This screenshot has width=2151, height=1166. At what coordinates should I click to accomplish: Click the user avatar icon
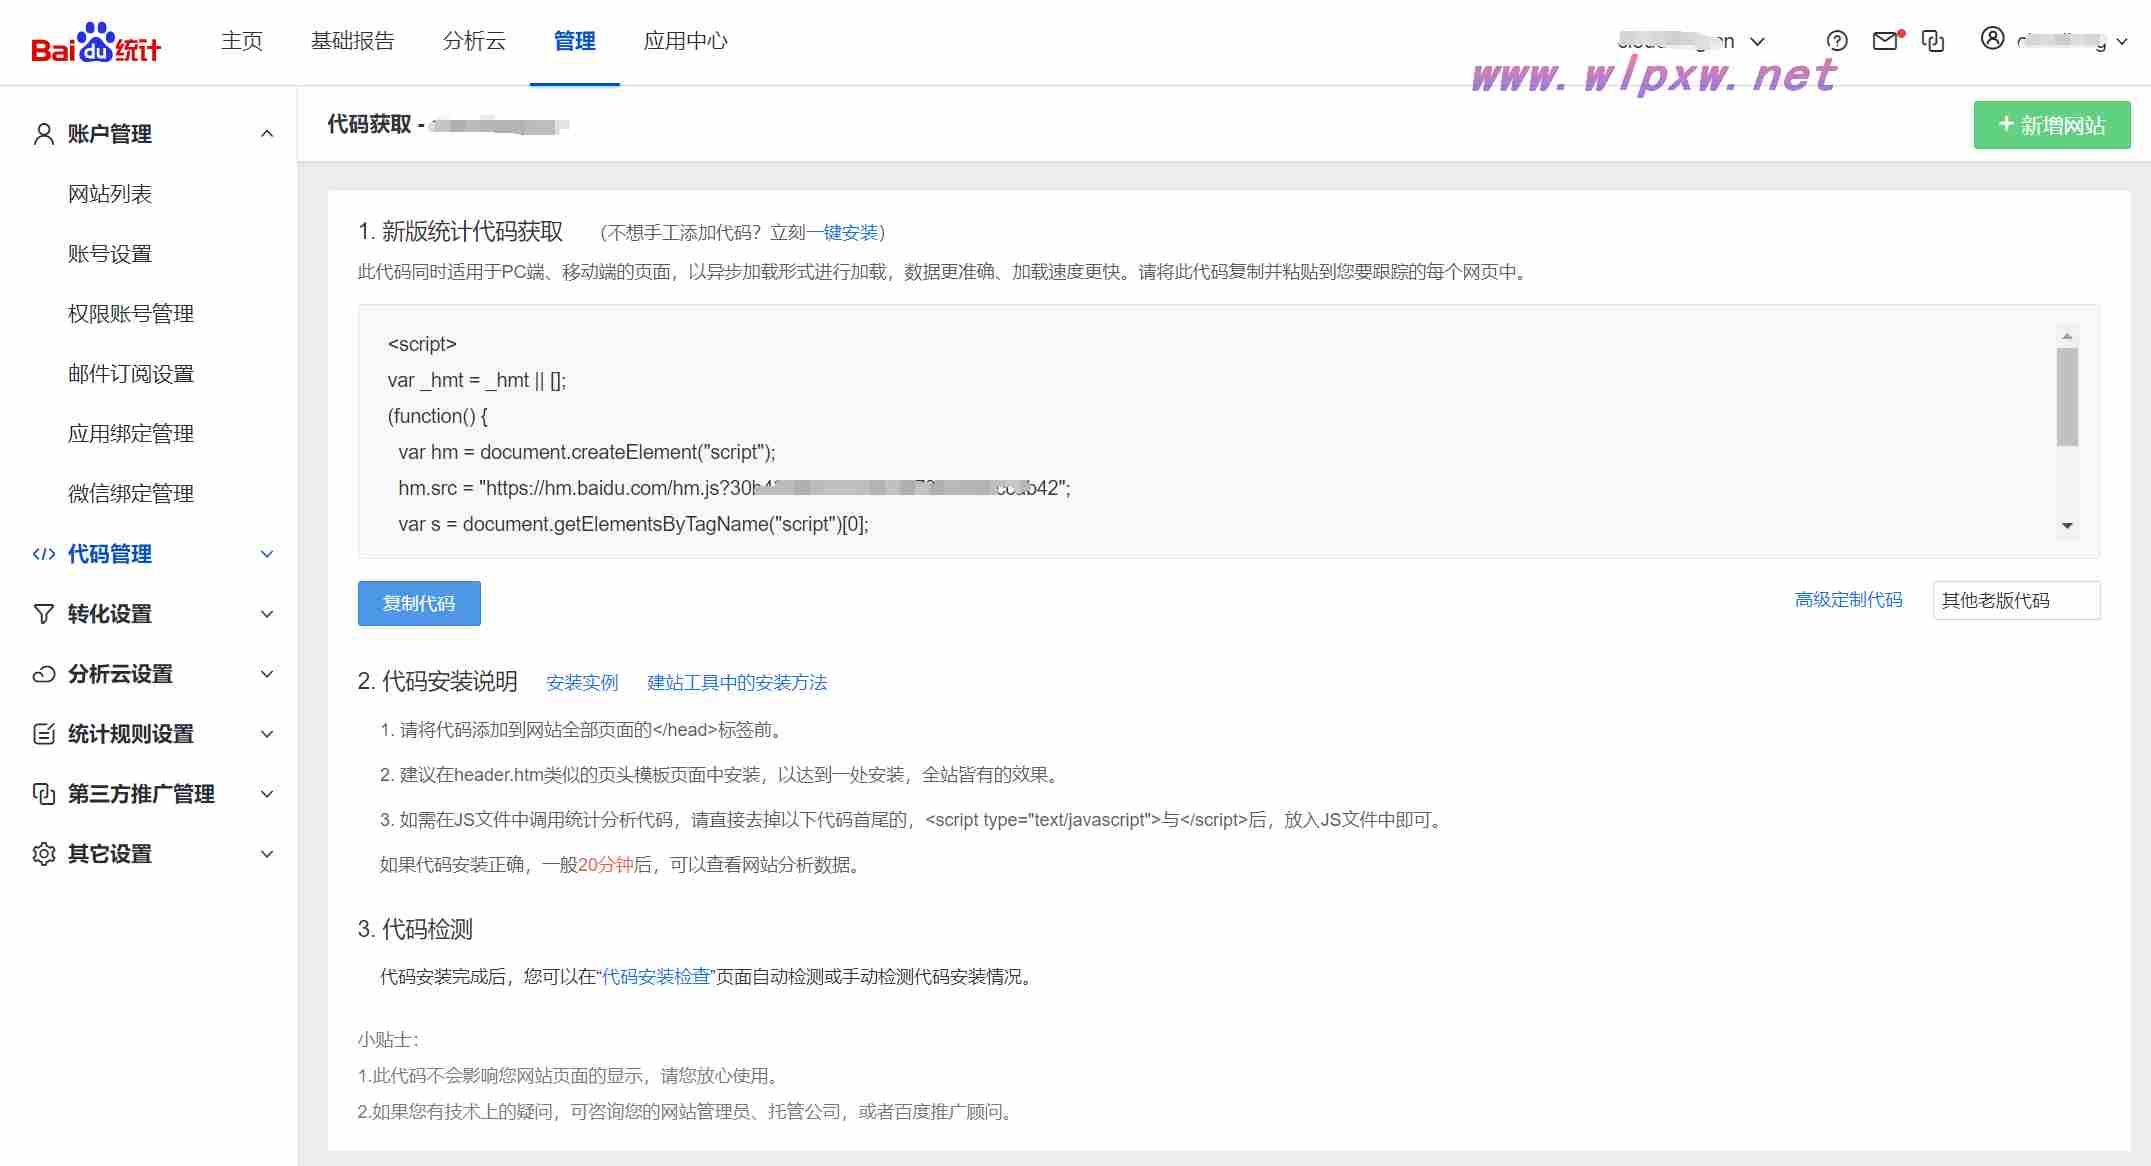pyautogui.click(x=1992, y=39)
